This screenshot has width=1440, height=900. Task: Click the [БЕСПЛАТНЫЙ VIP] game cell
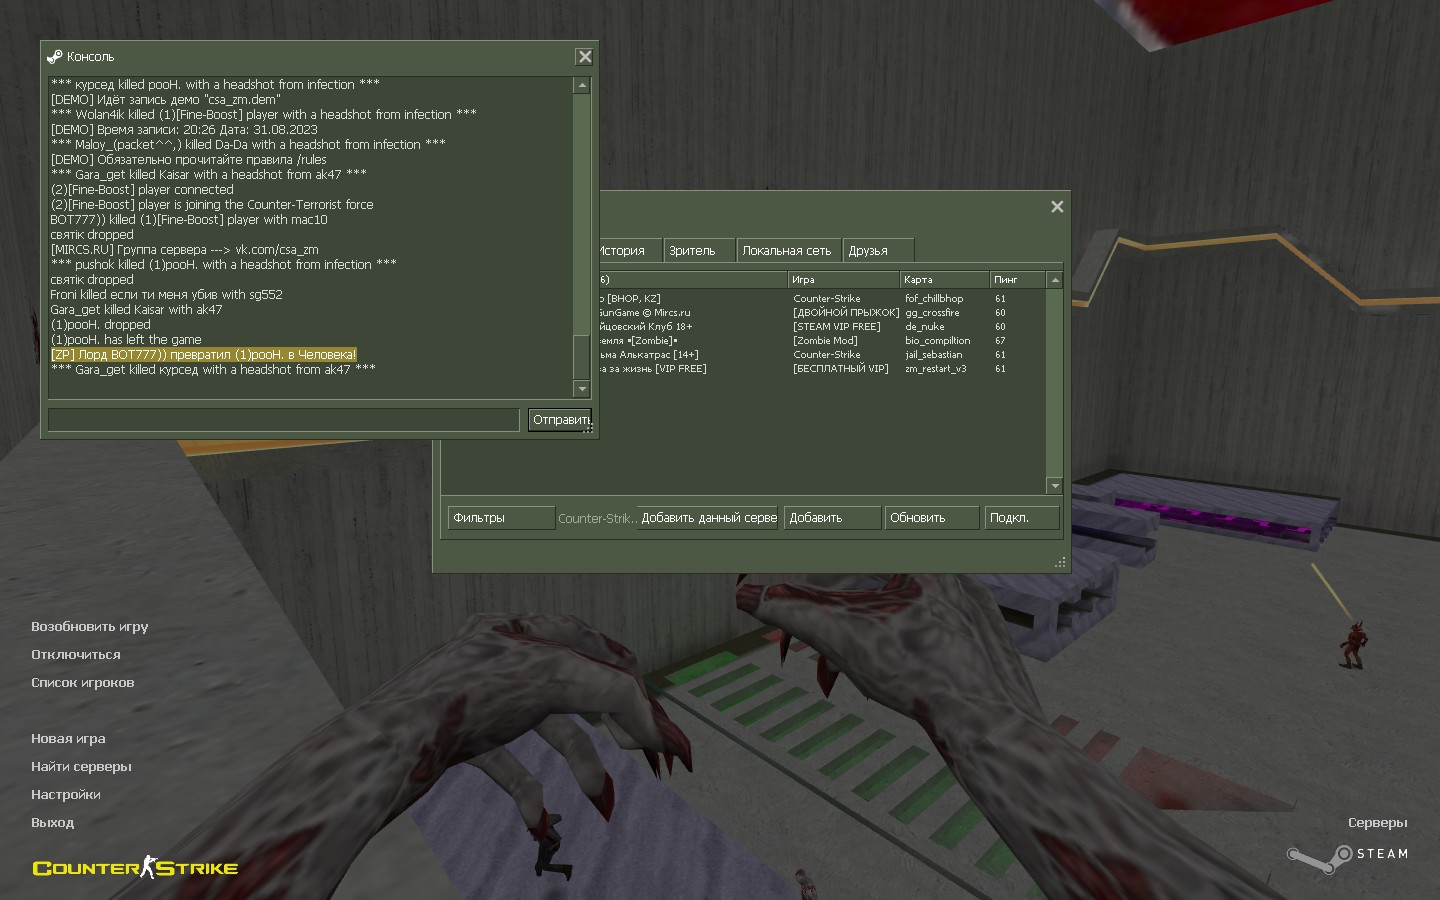[841, 369]
